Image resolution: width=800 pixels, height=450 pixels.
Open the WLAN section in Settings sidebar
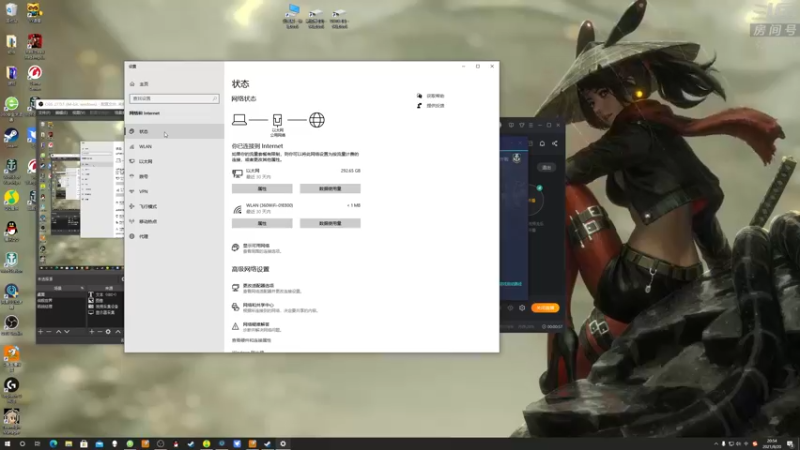click(174, 146)
